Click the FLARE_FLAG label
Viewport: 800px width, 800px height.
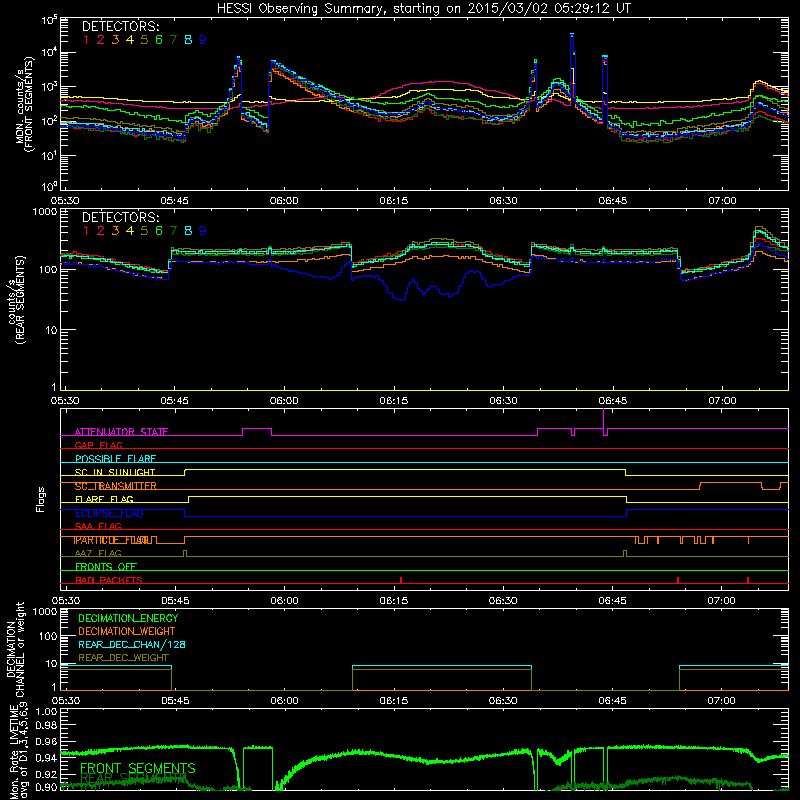[x=104, y=499]
